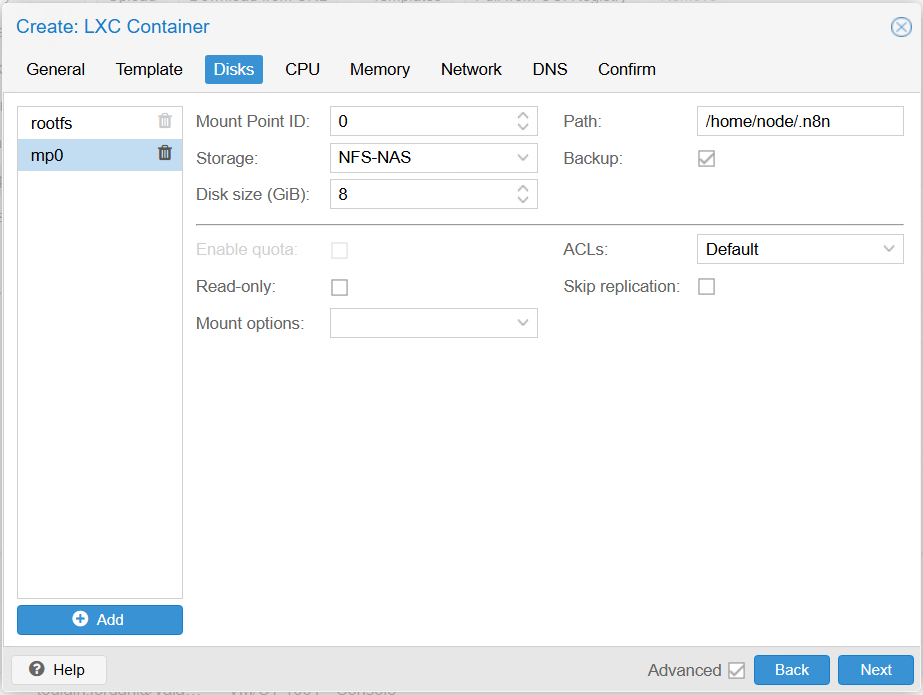Delete the mp0 mount point via trash icon
This screenshot has width=923, height=695.
165,153
